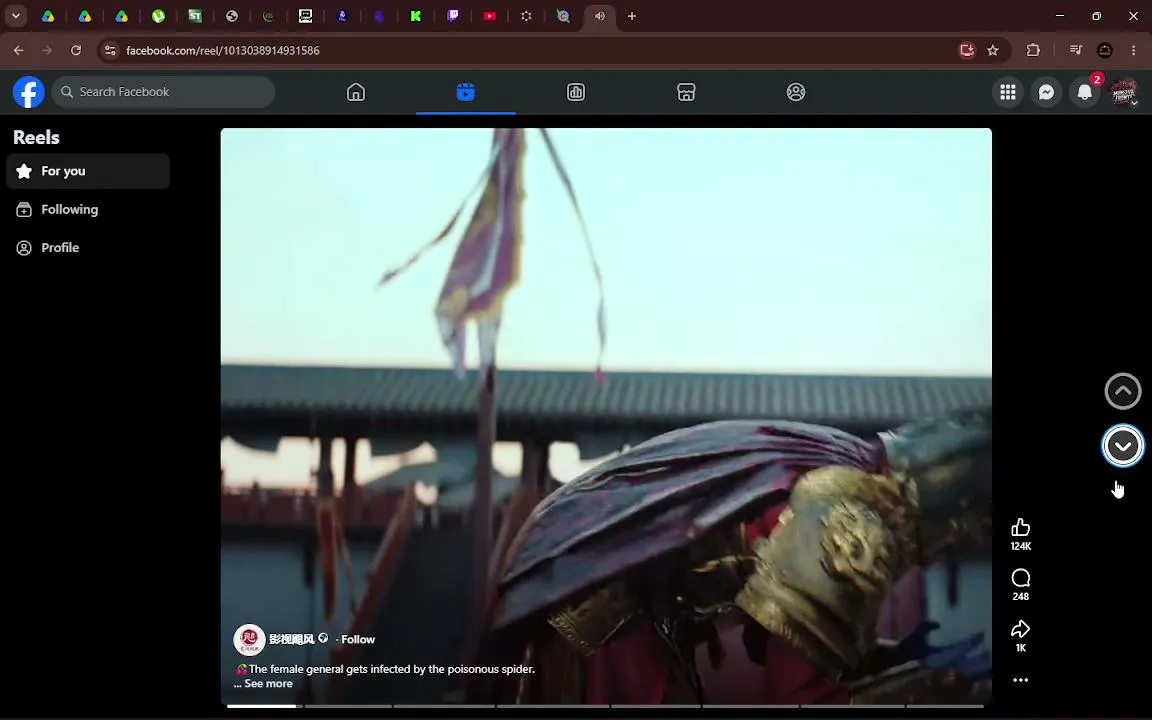The image size is (1152, 720).
Task: Share the reel with the arrow icon
Action: [x=1020, y=629]
